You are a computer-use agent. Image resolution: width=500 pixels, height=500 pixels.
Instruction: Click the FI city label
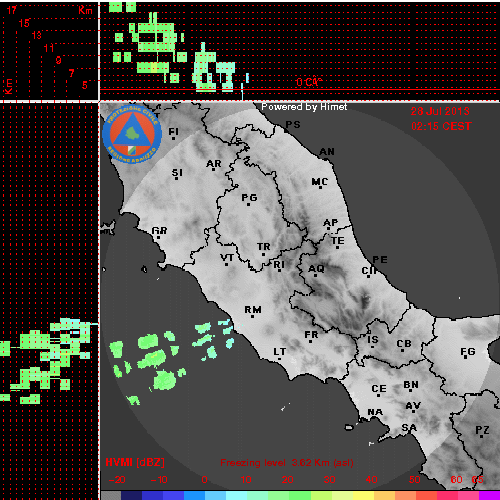pyautogui.click(x=173, y=132)
